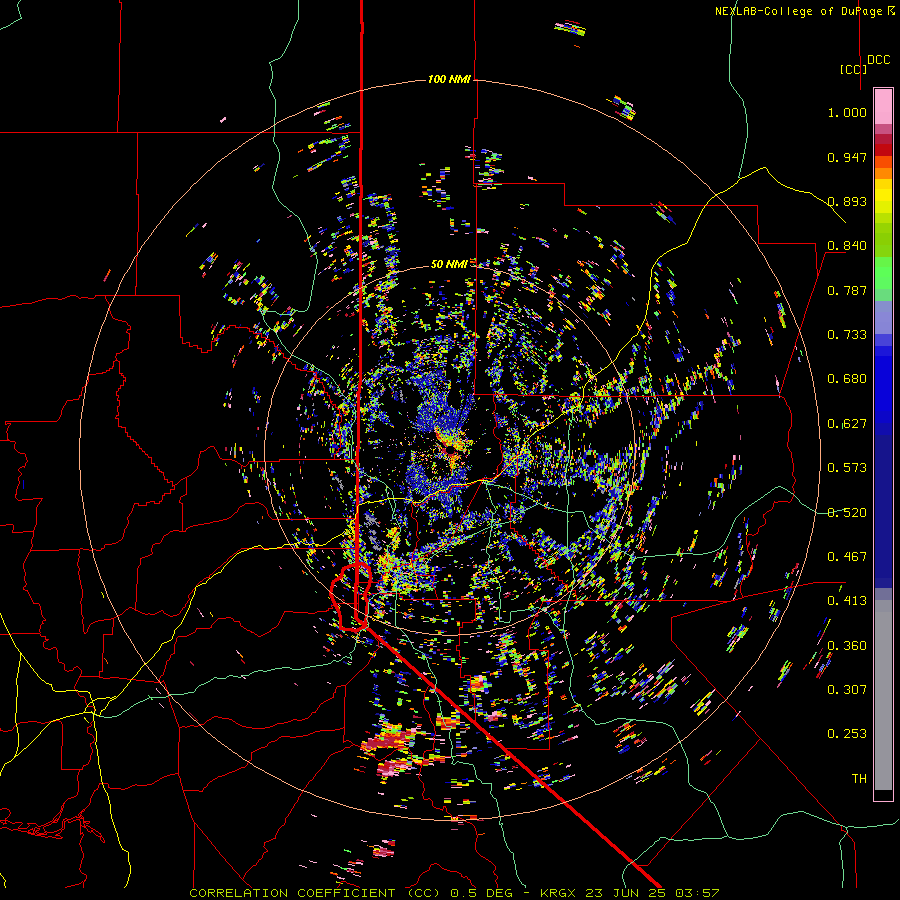The height and width of the screenshot is (900, 900).
Task: Click the 23 JUN 25 date text
Action: coord(624,893)
